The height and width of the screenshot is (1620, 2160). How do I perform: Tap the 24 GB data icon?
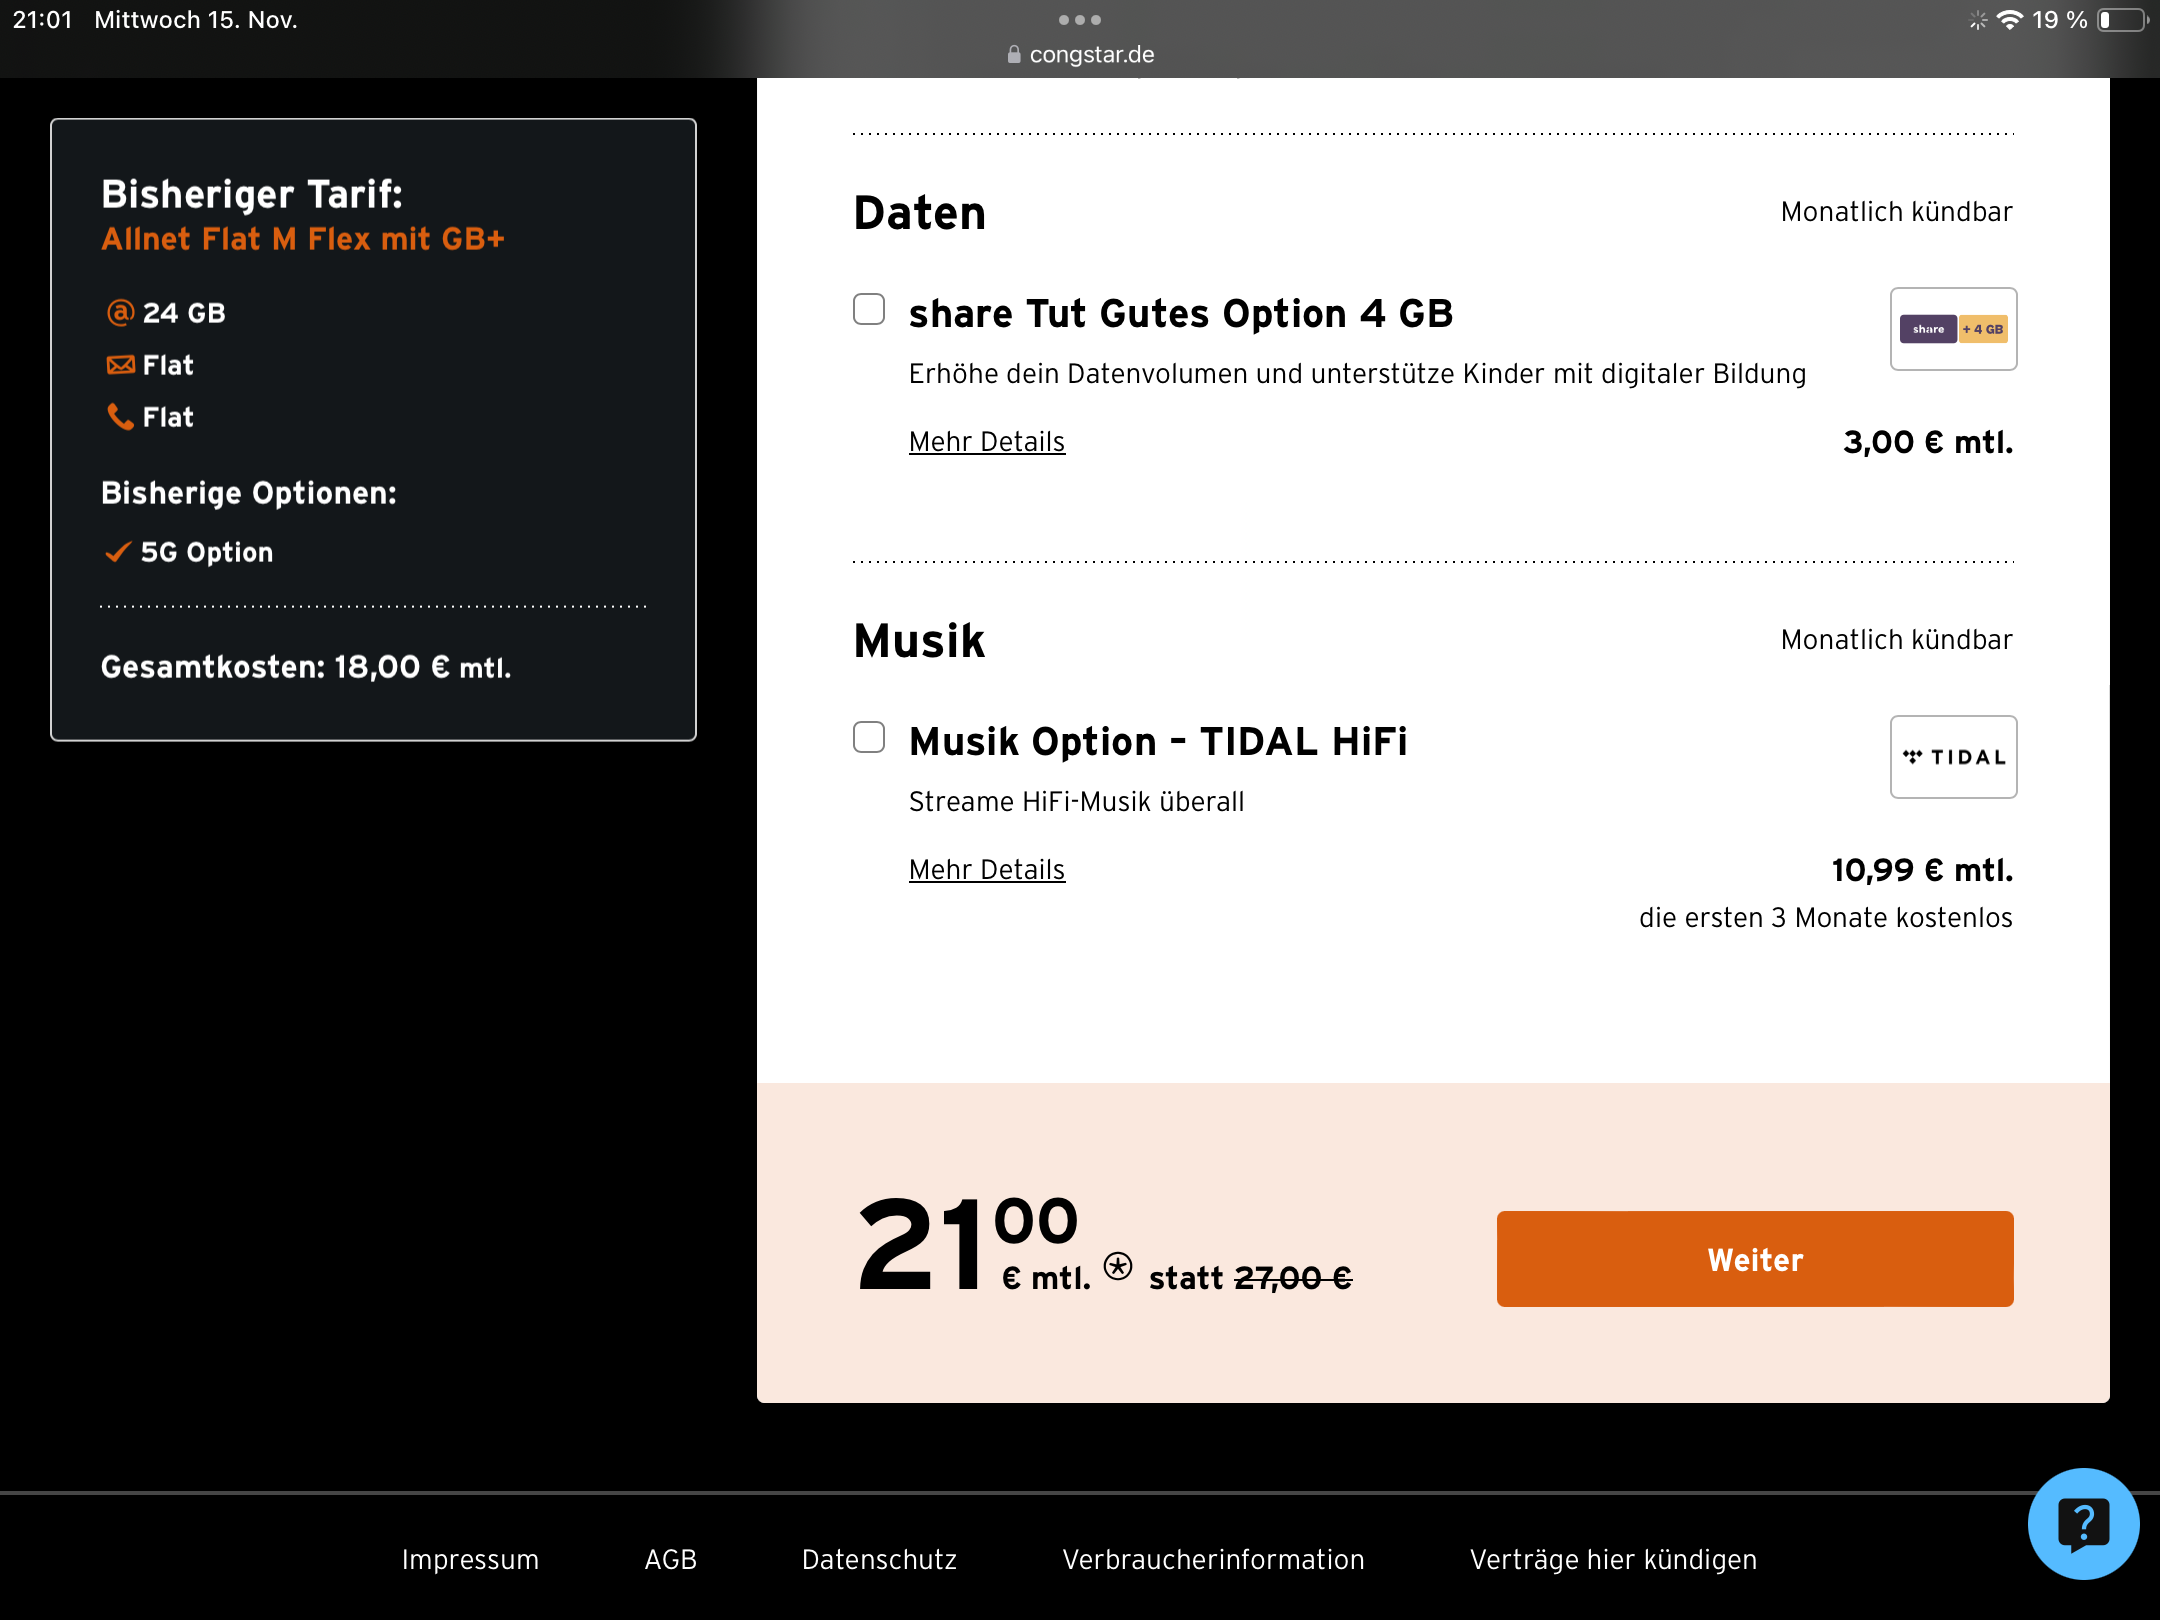click(x=120, y=313)
